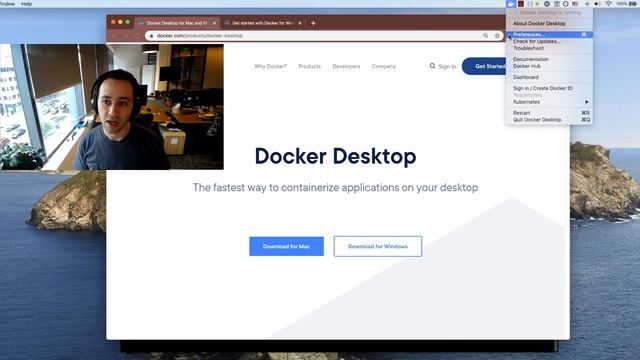Bookmark page with the star icon
Image resolution: width=640 pixels, height=360 pixels.
tap(497, 36)
